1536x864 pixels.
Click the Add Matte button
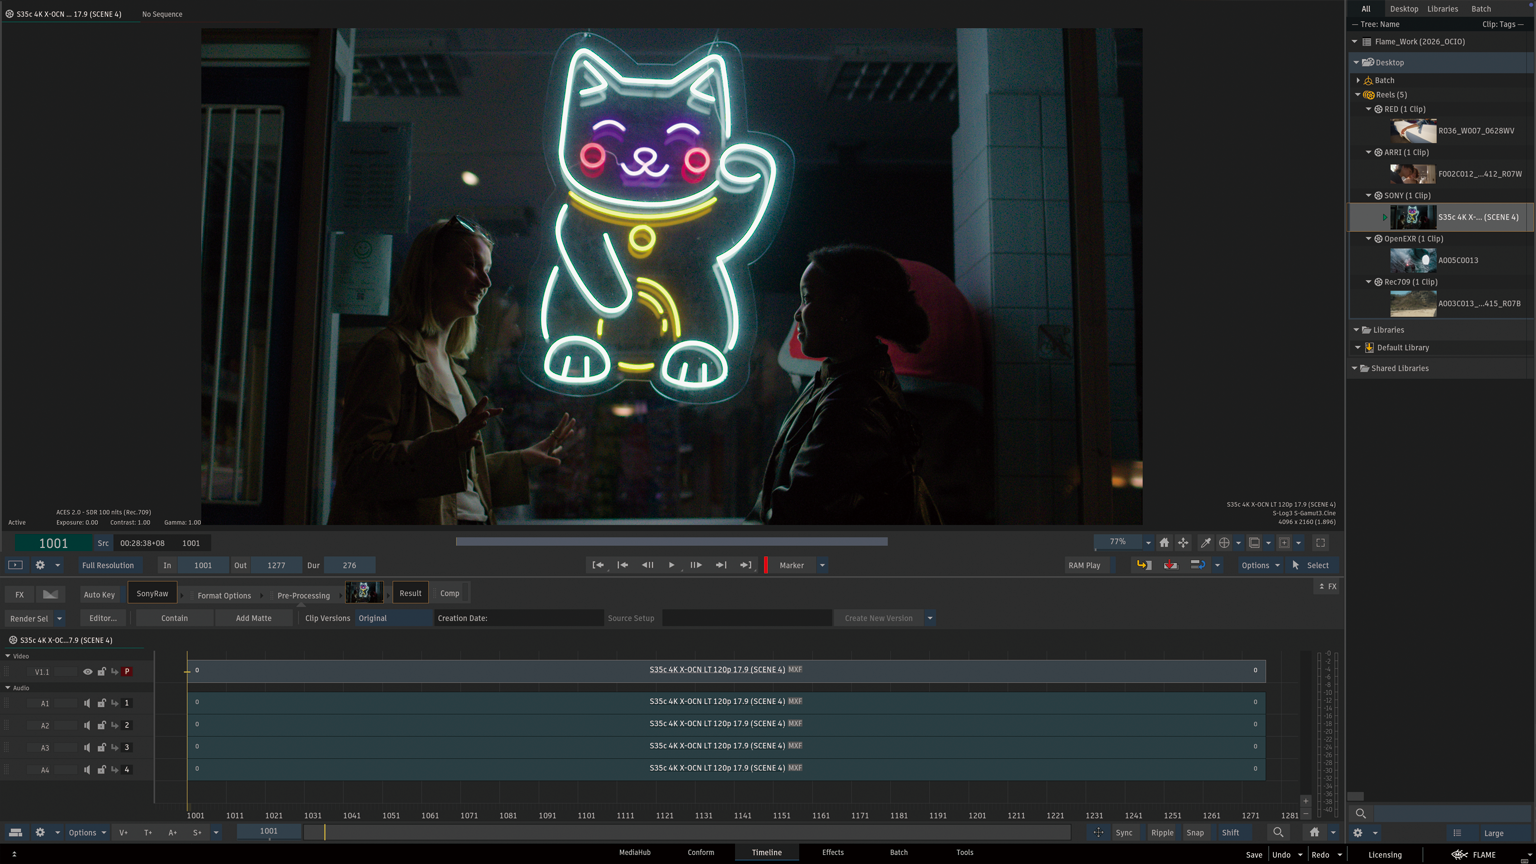(x=254, y=618)
